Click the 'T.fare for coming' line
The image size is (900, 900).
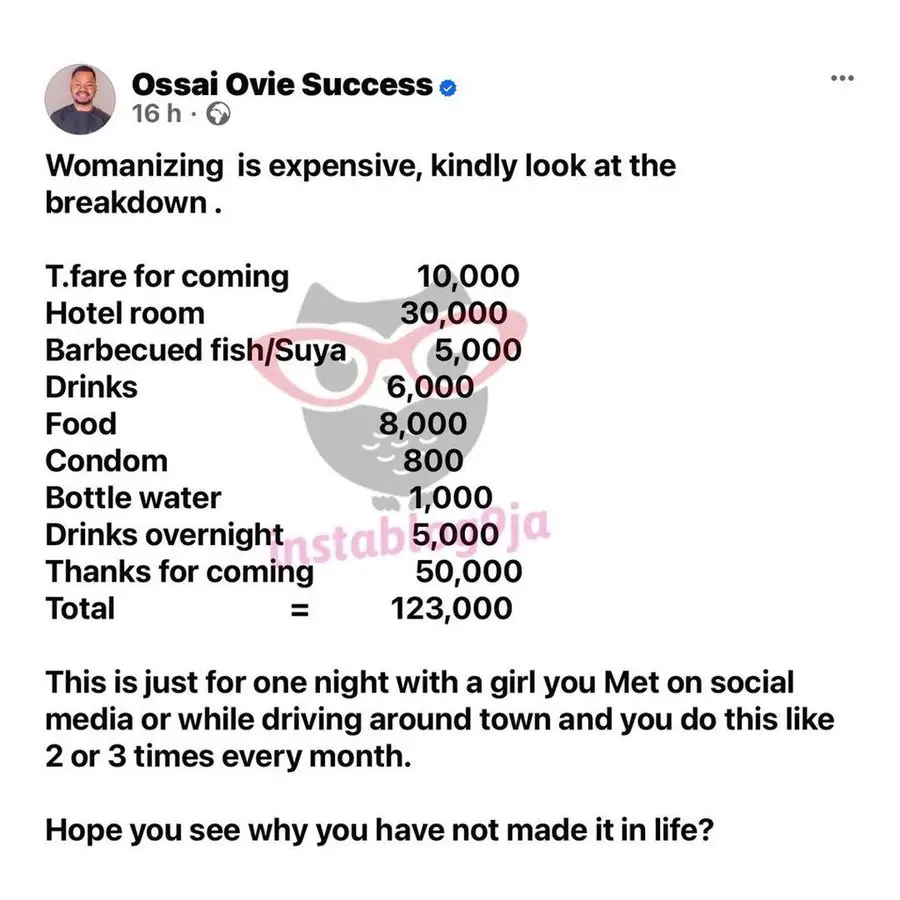click(167, 276)
